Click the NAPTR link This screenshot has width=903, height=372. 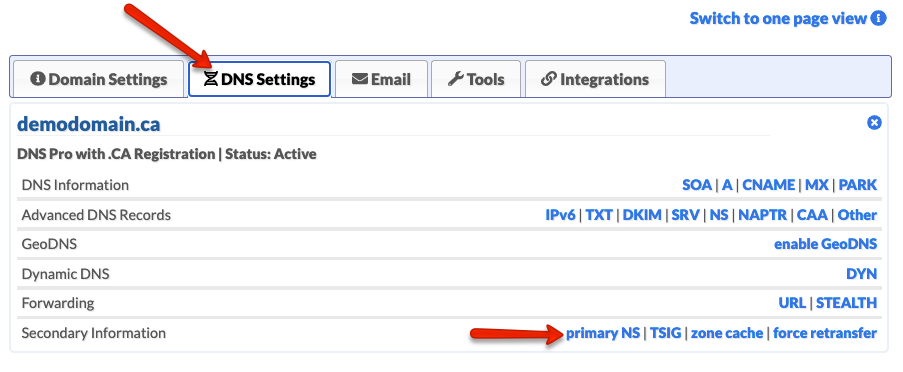(762, 215)
